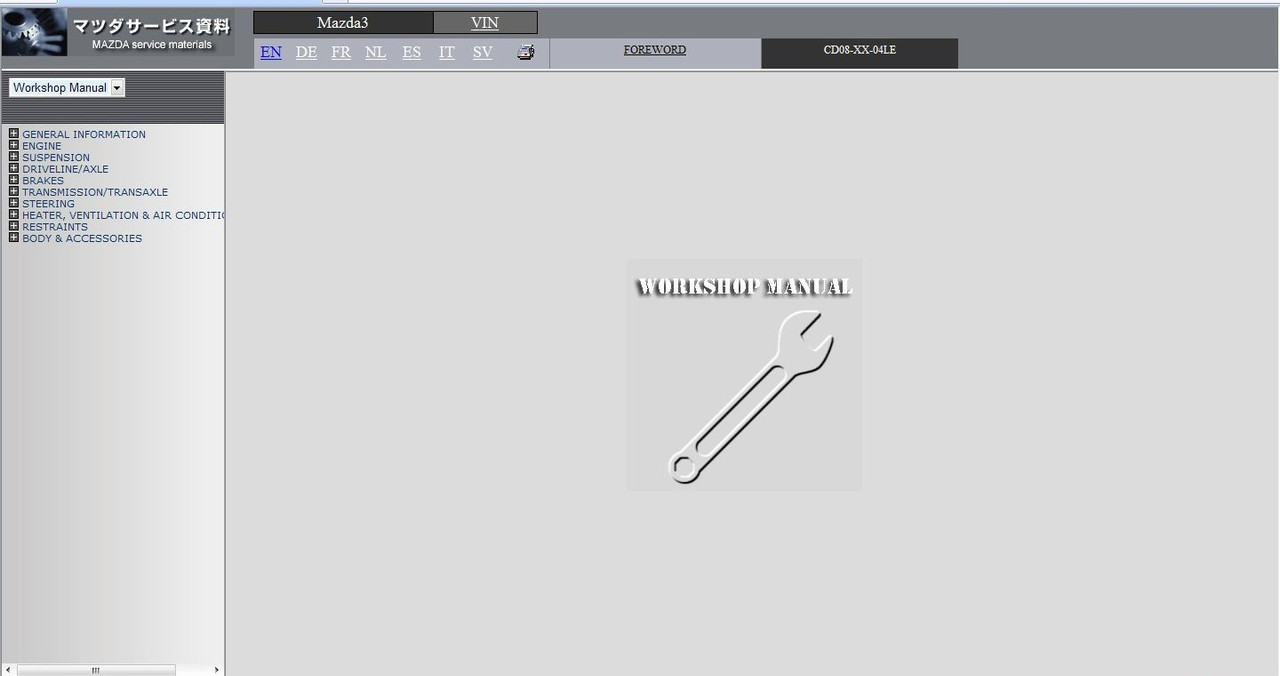The height and width of the screenshot is (676, 1280).
Task: Click the Workshop Manual wrench image
Action: tap(744, 375)
